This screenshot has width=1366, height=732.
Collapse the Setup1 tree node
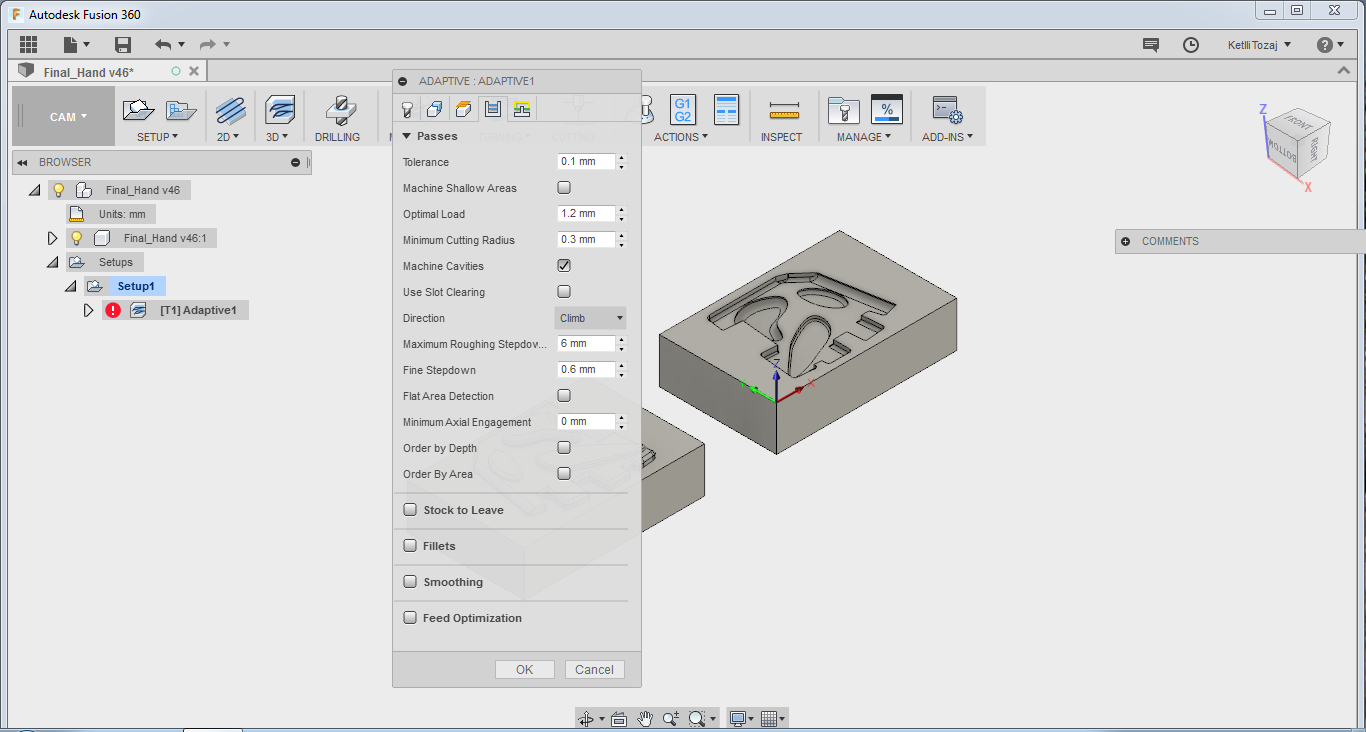(71, 286)
